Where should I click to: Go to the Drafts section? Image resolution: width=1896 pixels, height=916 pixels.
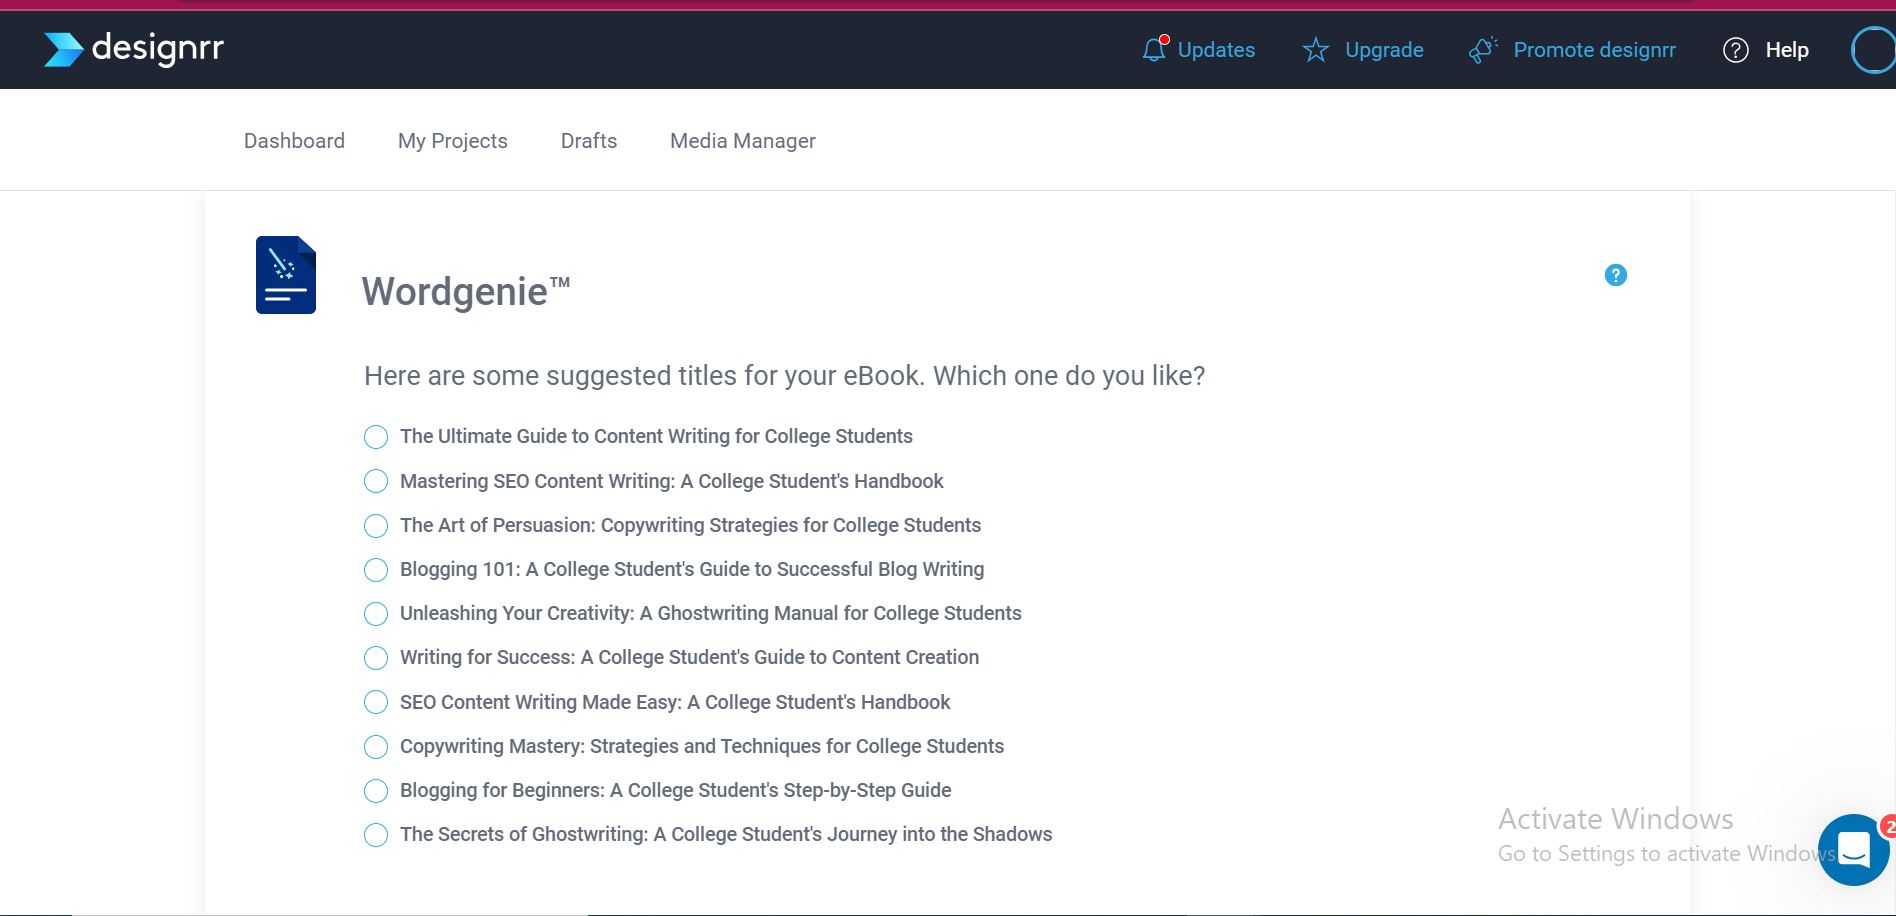click(x=588, y=140)
